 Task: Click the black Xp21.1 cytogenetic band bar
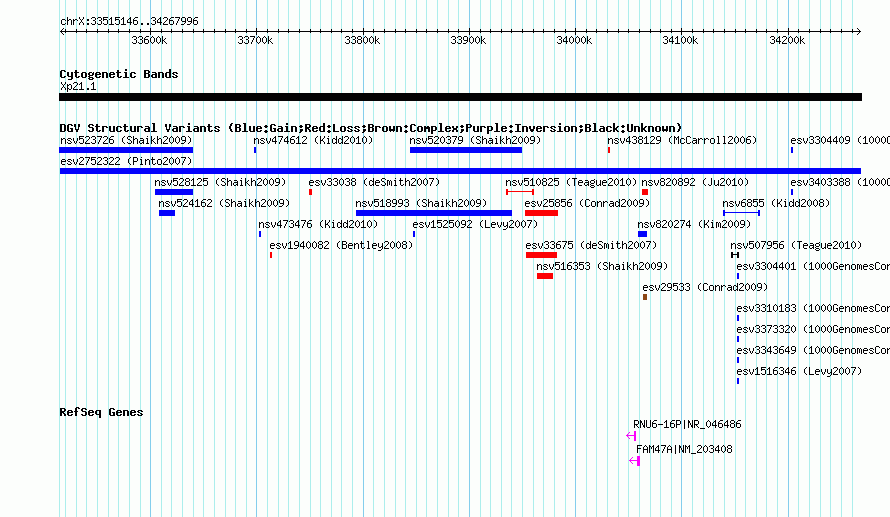(x=460, y=97)
